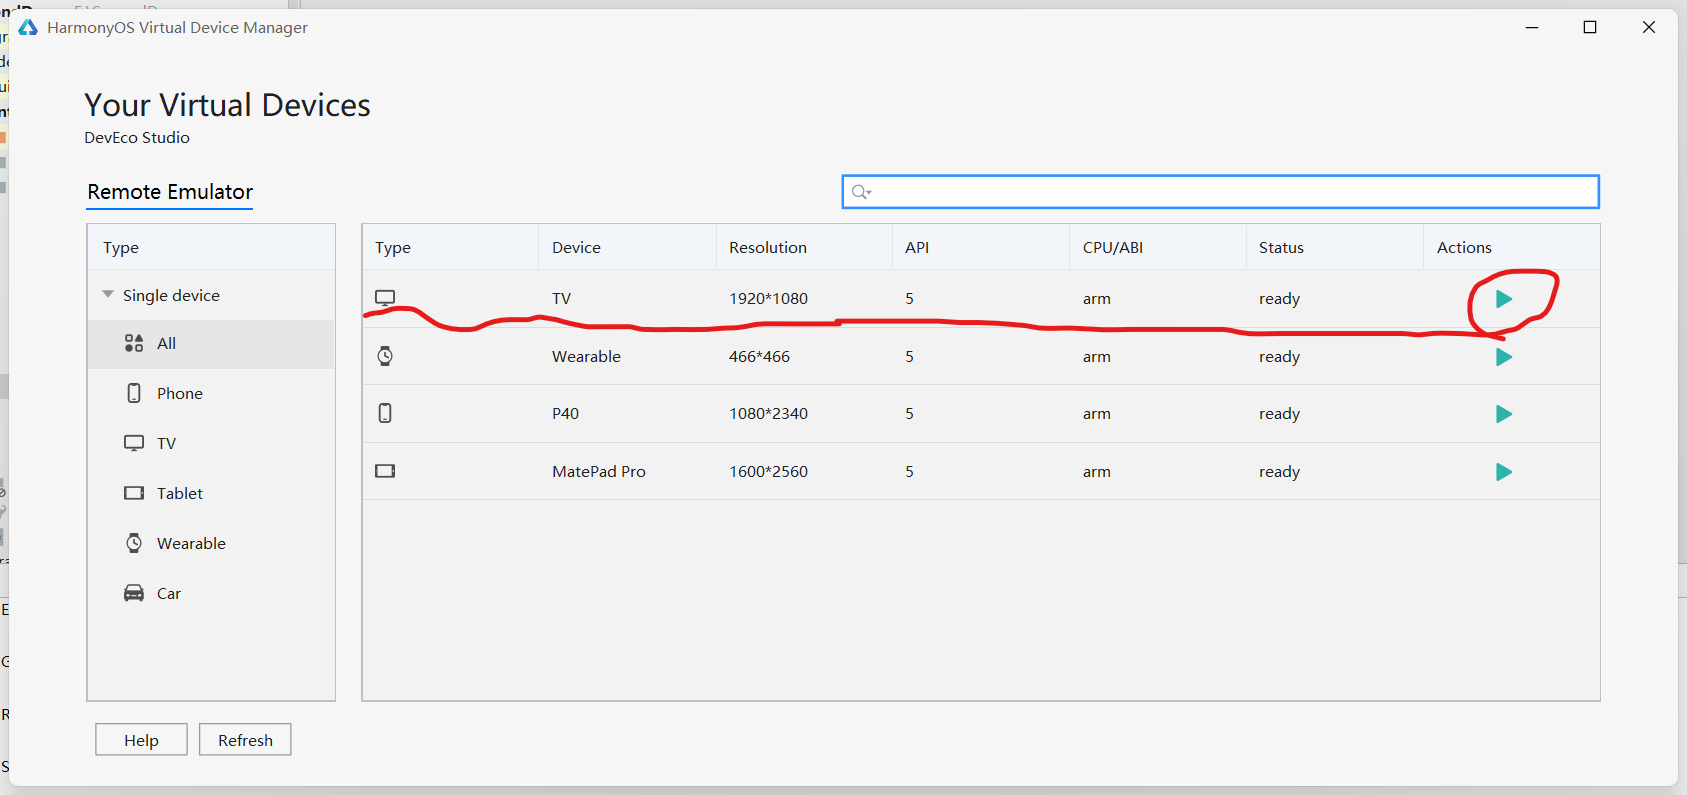The width and height of the screenshot is (1687, 795).
Task: Select the MatePad Pro name cell
Action: coord(599,472)
